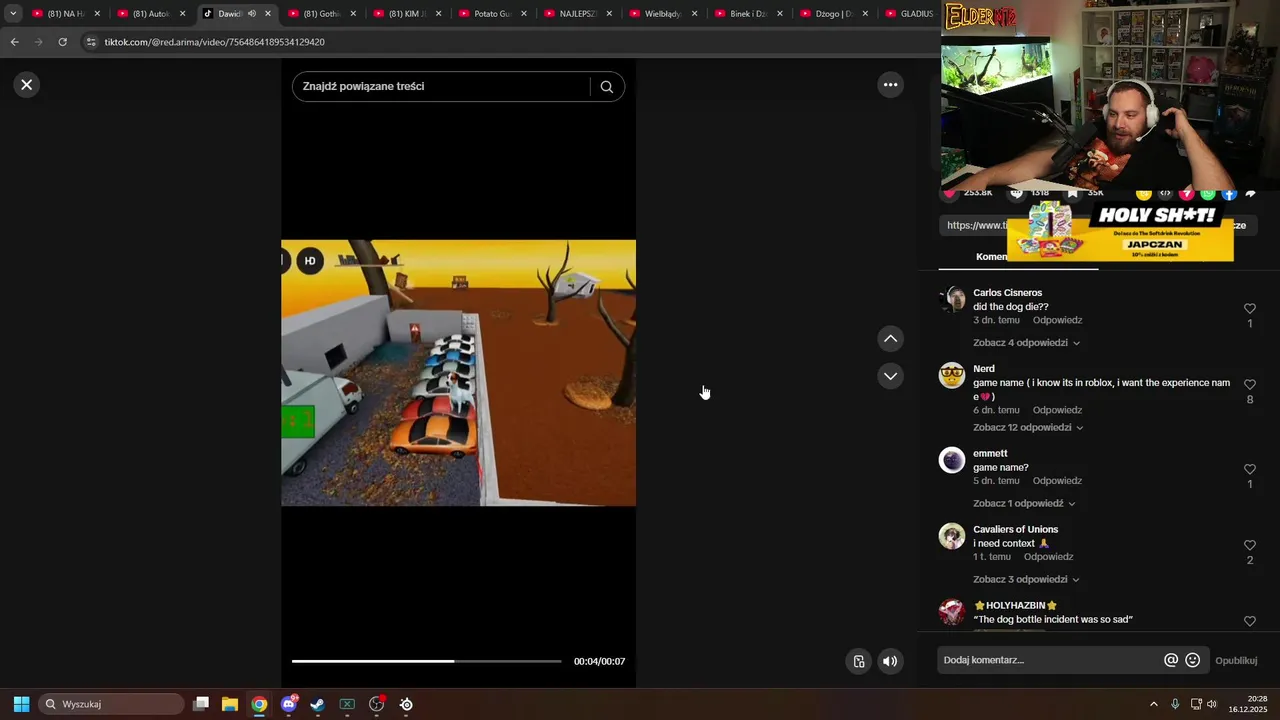
Task: Like Nerd's comment with heart
Action: click(x=1250, y=385)
